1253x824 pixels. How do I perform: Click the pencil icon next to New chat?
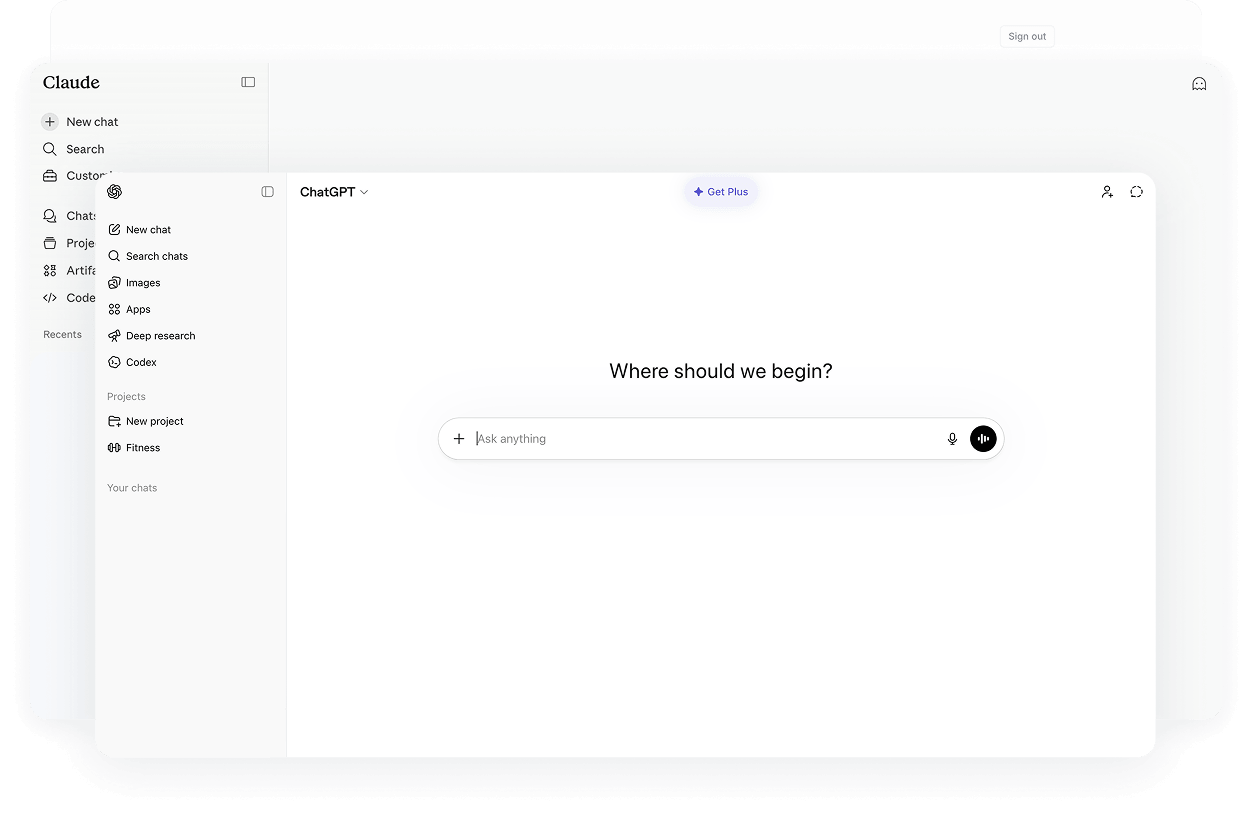pyautogui.click(x=114, y=230)
